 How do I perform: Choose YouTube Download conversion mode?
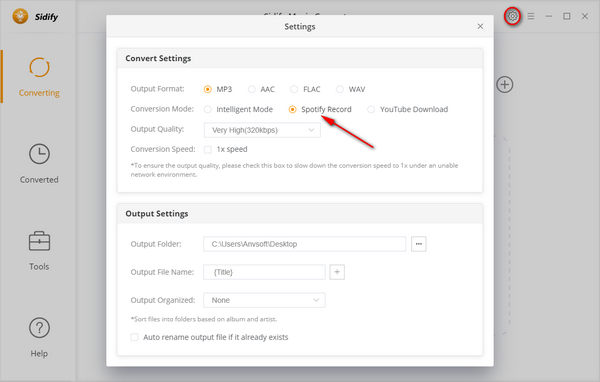pos(371,109)
